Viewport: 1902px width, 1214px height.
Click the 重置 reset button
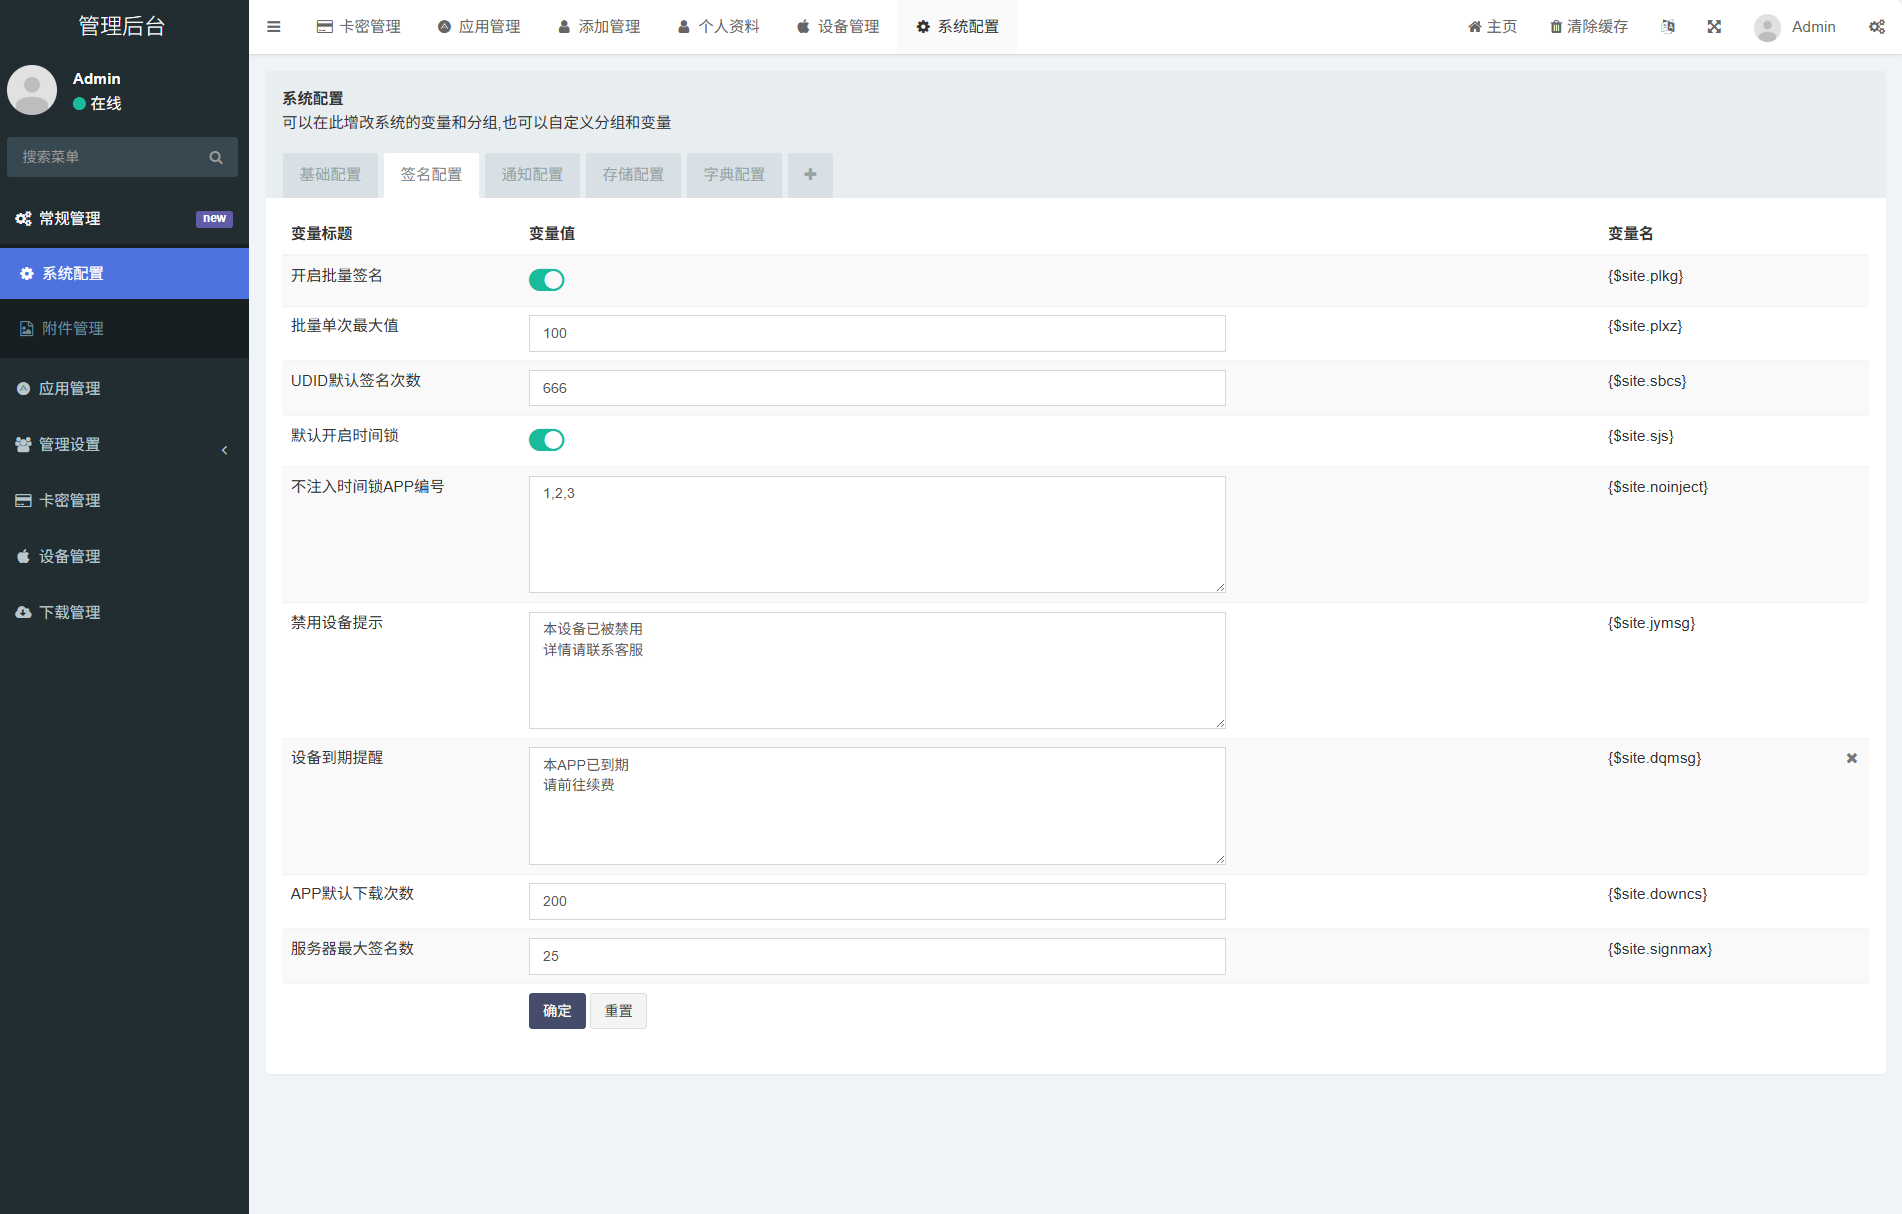[x=618, y=1011]
